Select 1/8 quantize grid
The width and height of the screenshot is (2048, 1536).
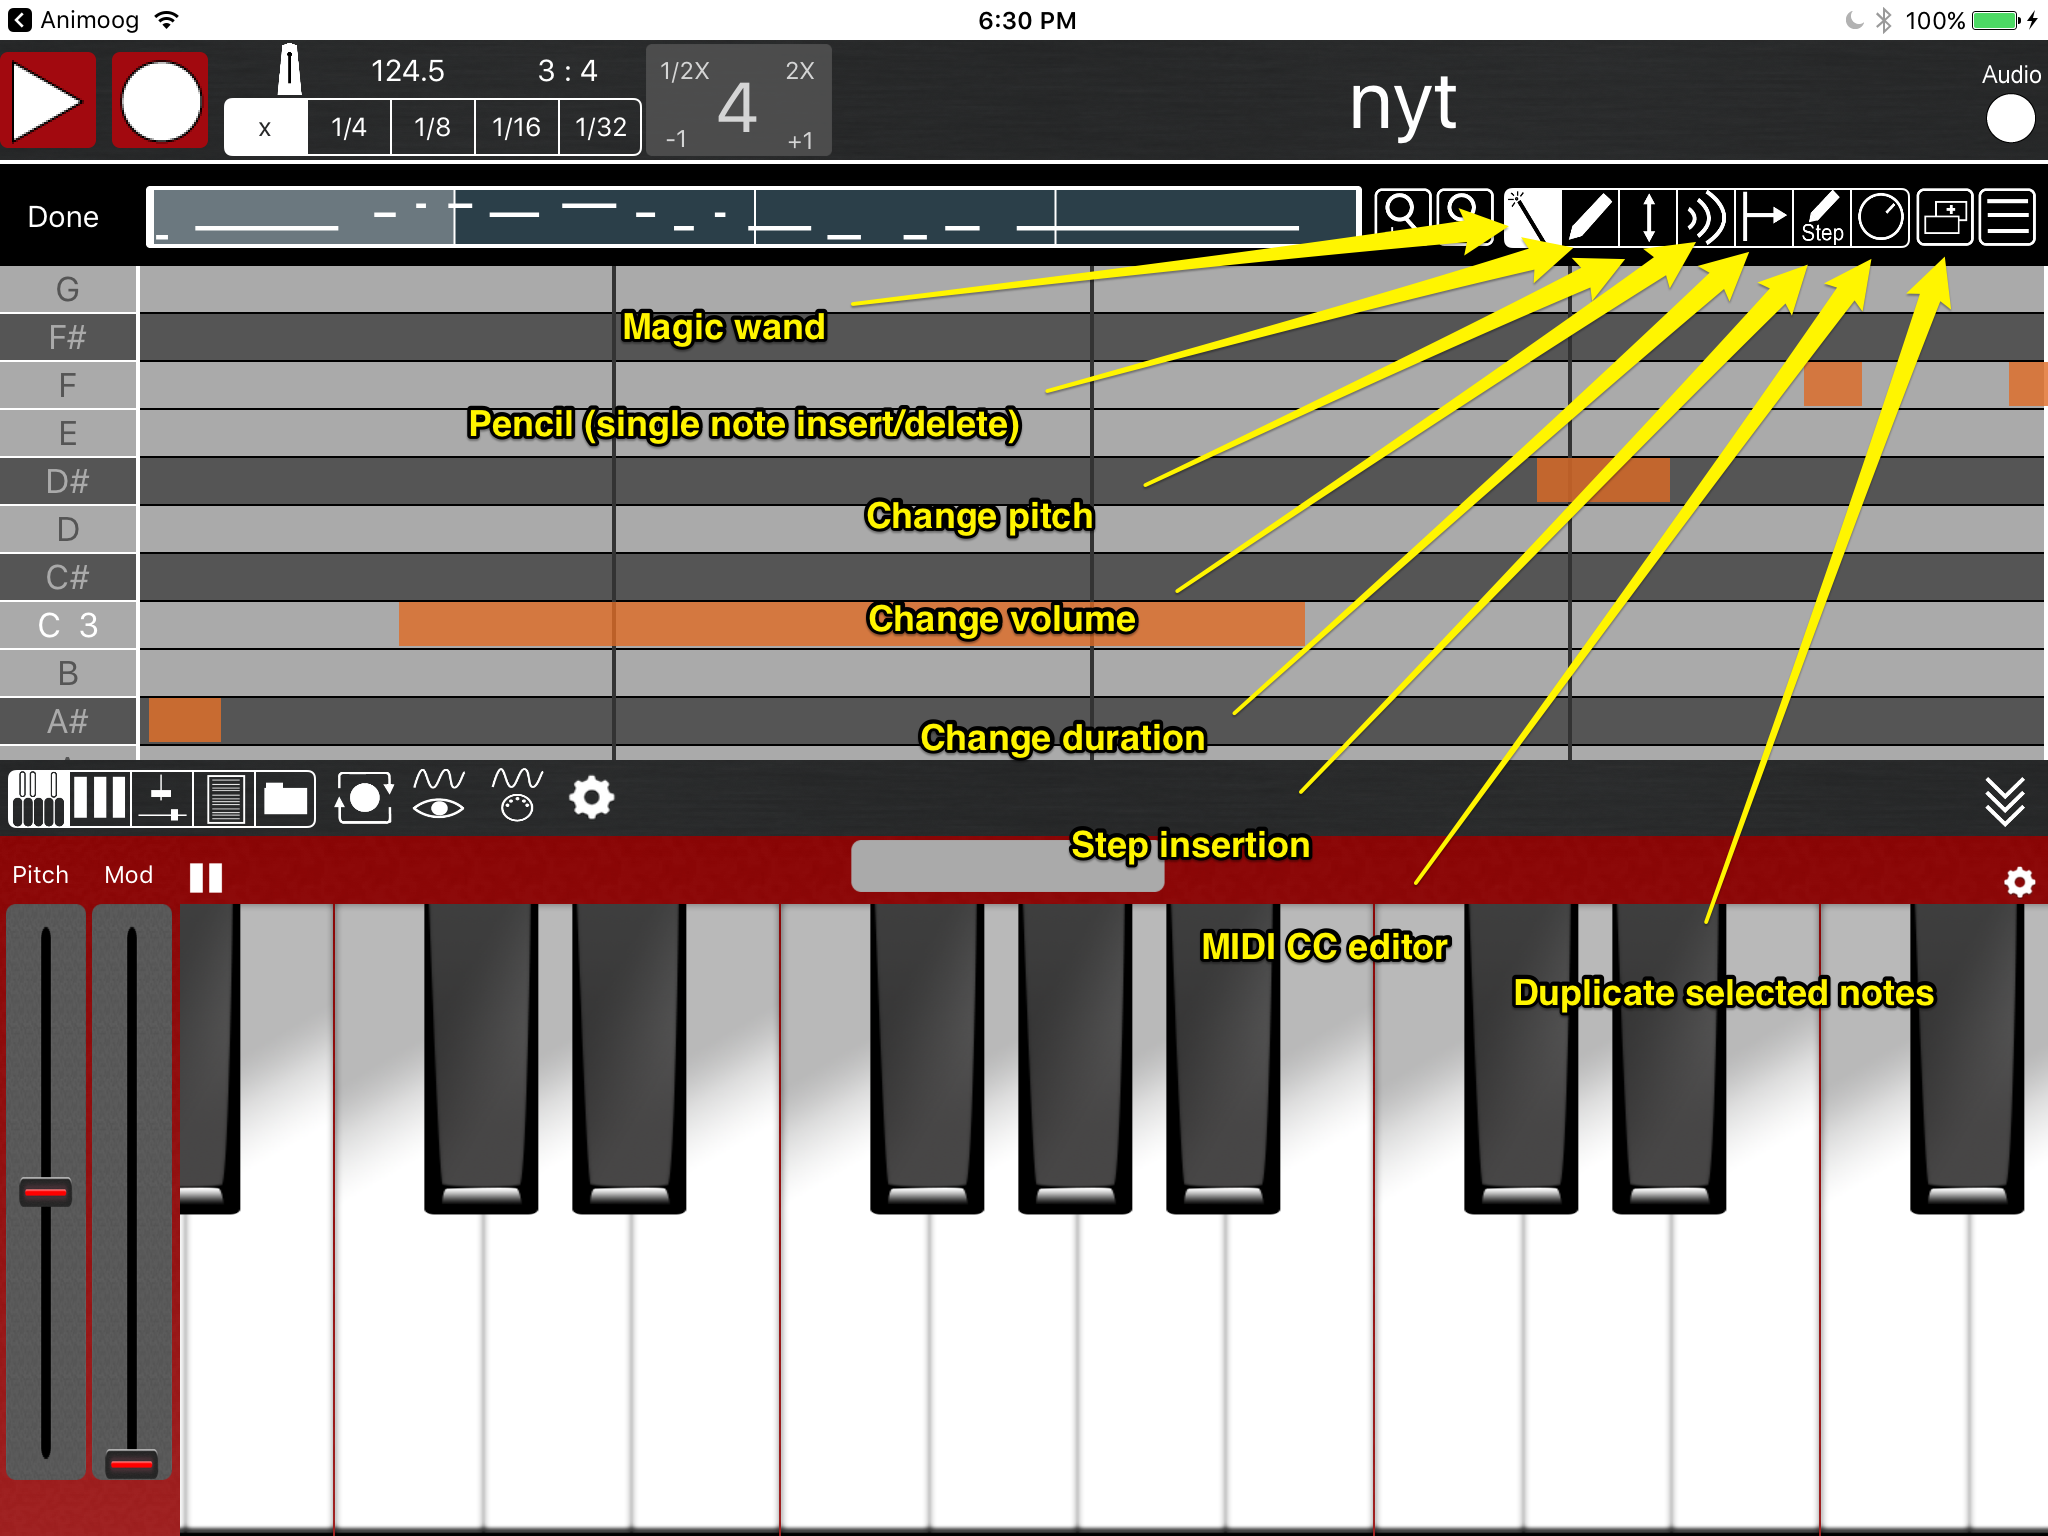(x=433, y=127)
